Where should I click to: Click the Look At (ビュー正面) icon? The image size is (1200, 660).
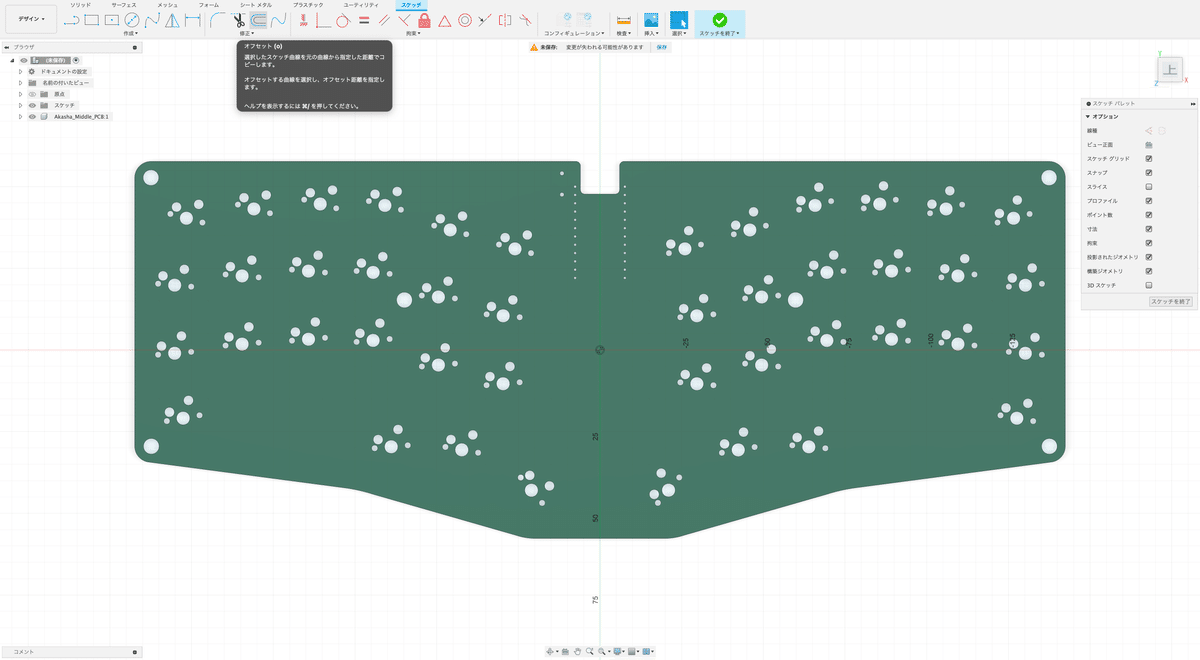coord(1149,144)
